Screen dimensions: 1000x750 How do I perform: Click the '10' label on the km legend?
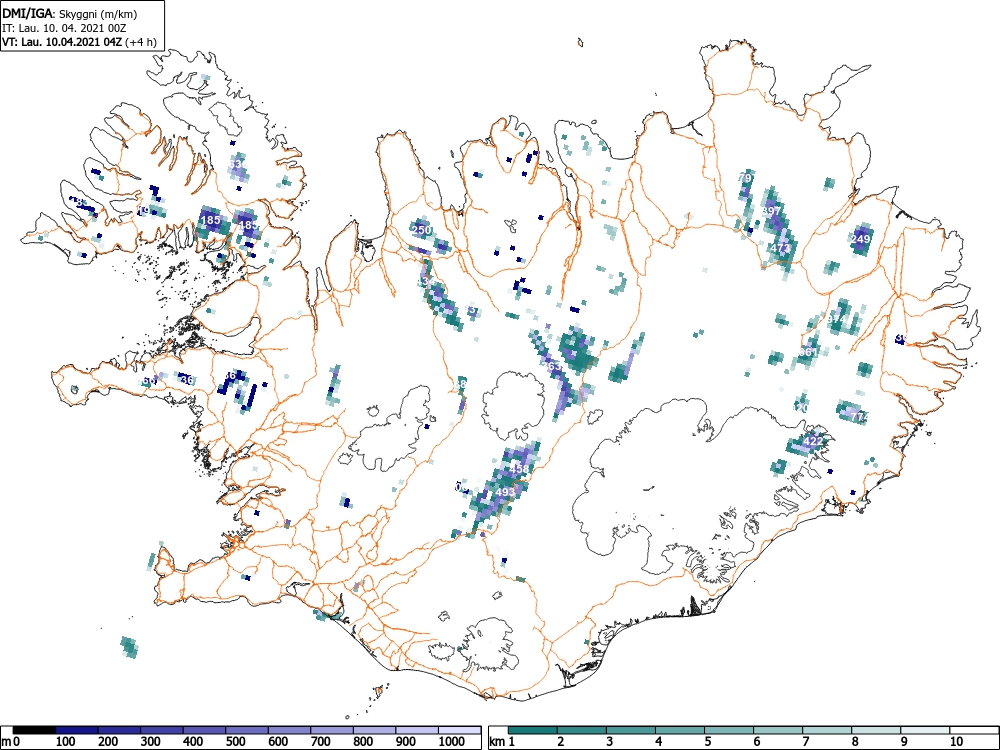956,742
